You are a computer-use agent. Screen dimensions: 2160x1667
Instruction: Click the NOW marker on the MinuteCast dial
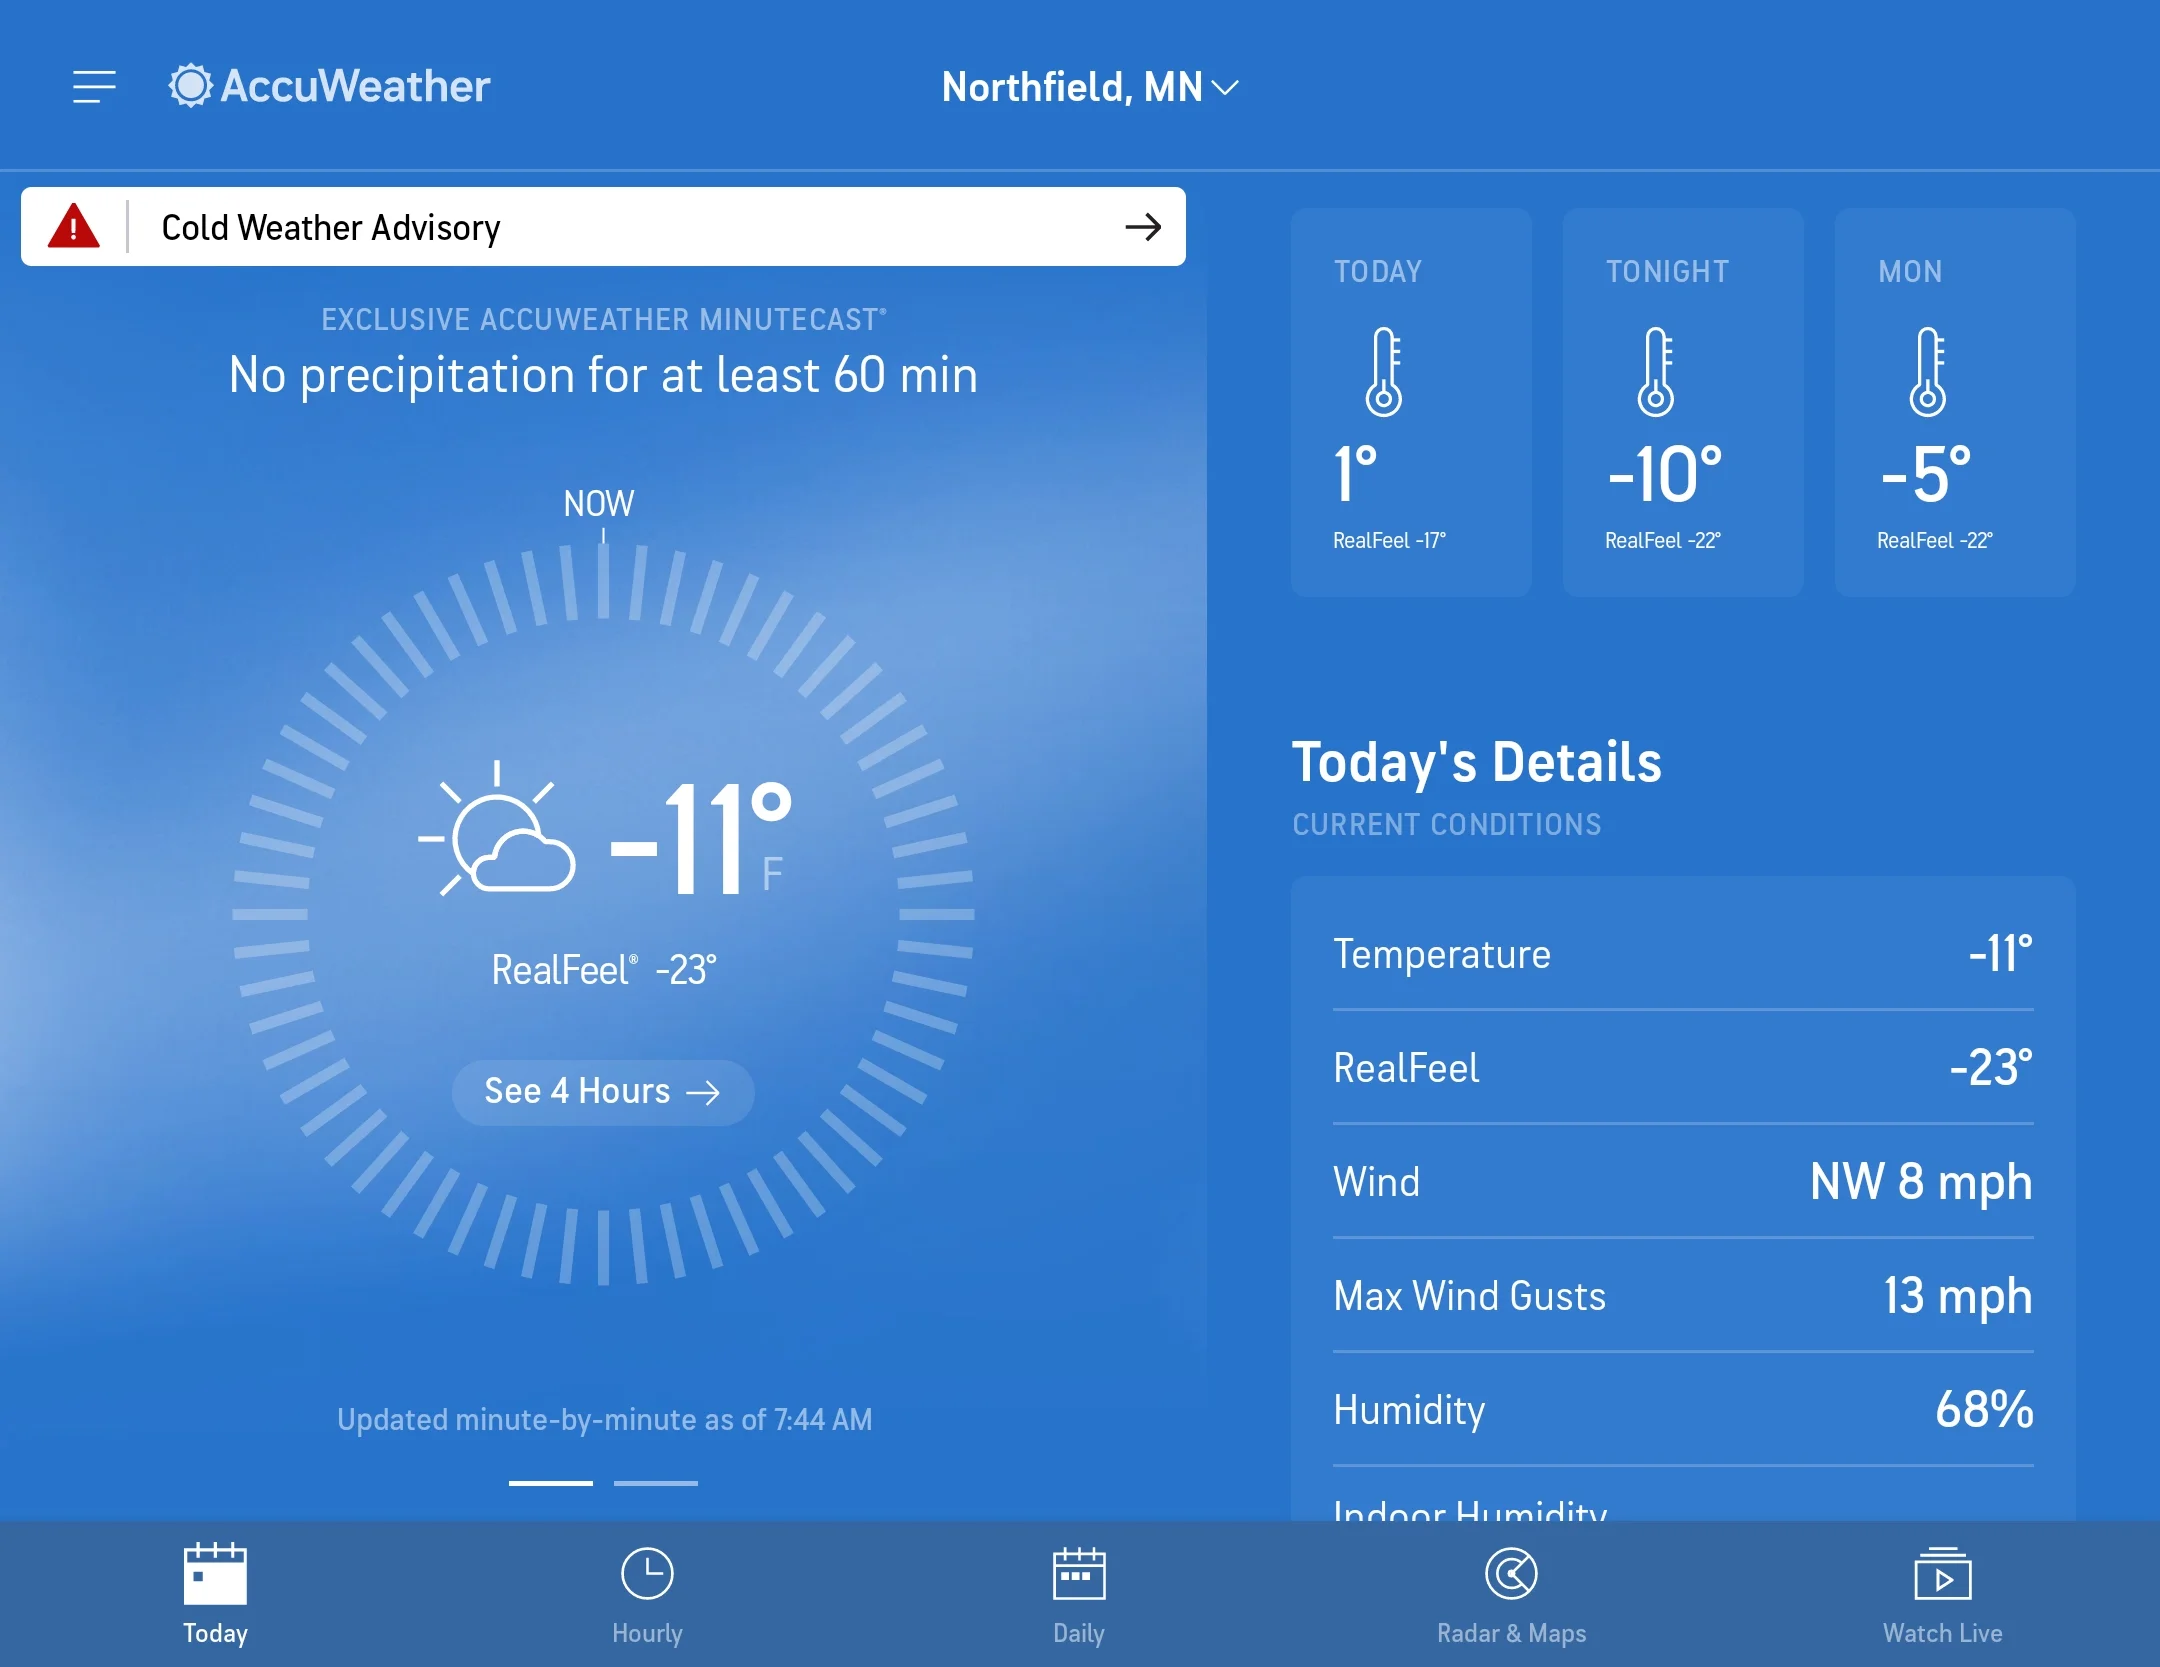point(599,503)
